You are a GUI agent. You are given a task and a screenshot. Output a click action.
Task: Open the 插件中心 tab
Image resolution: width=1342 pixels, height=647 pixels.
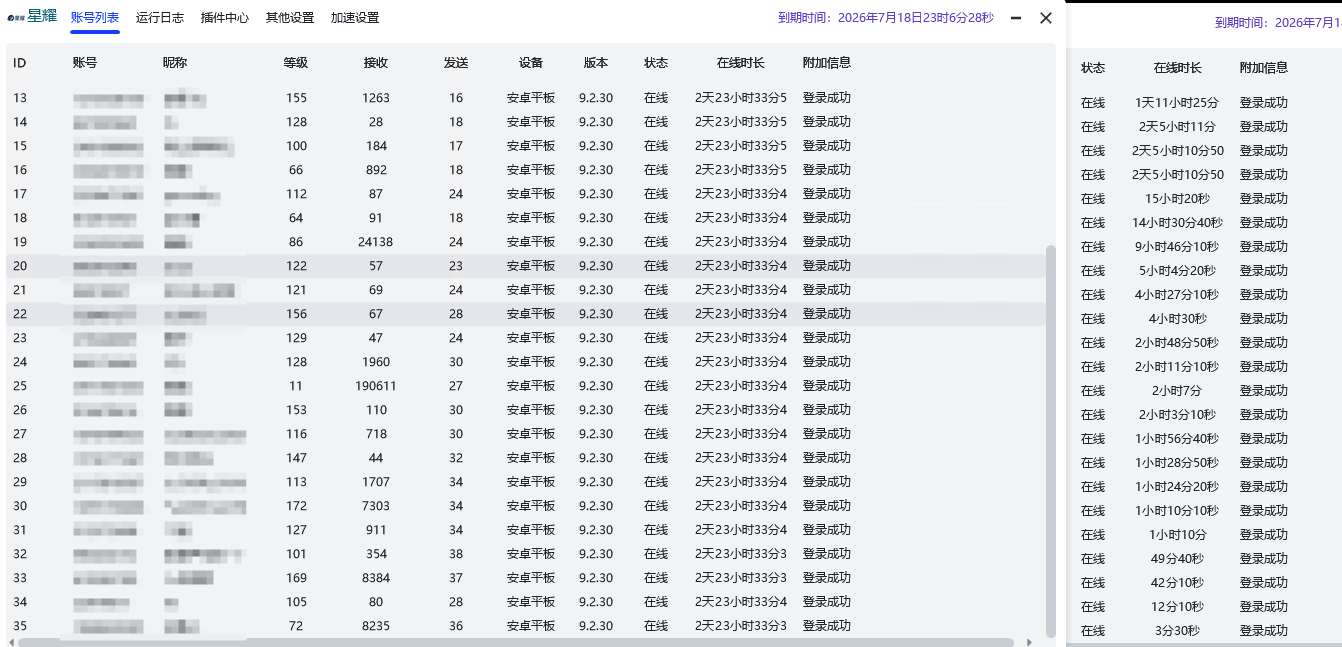(225, 18)
